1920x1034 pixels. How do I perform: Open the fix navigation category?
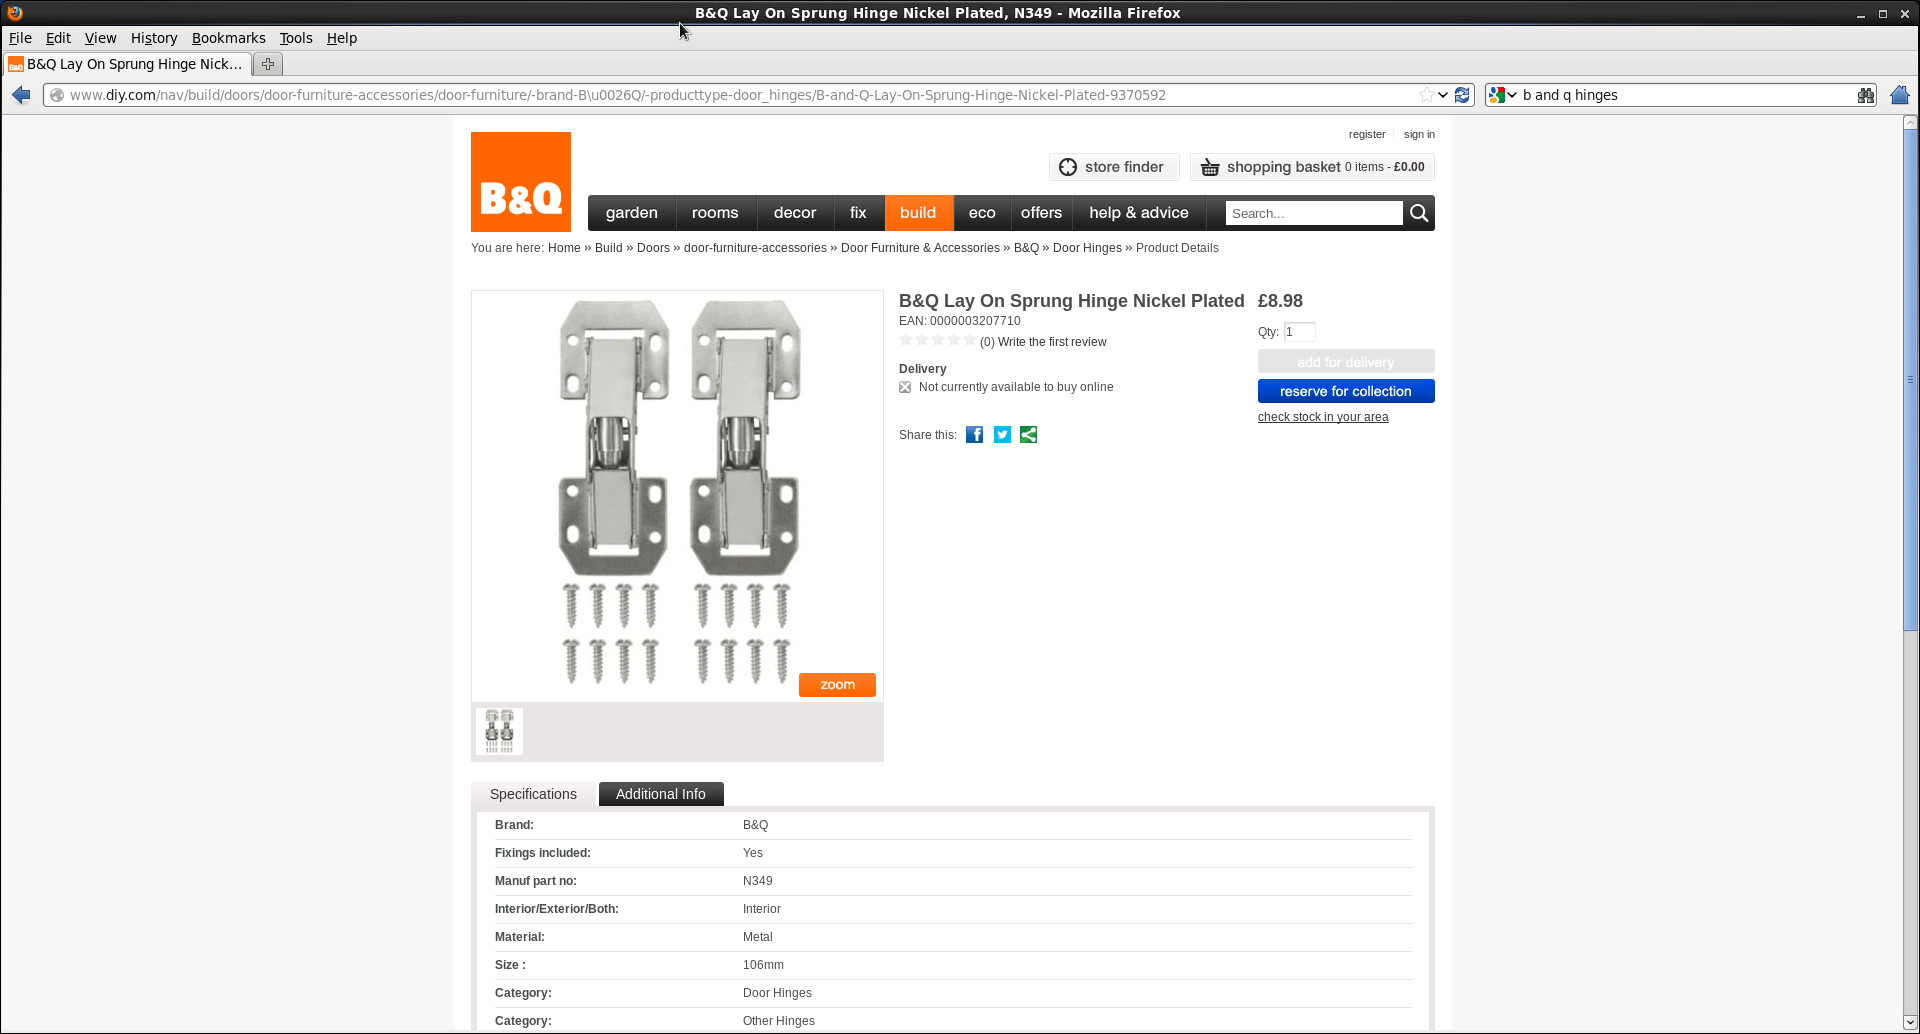pyautogui.click(x=858, y=213)
